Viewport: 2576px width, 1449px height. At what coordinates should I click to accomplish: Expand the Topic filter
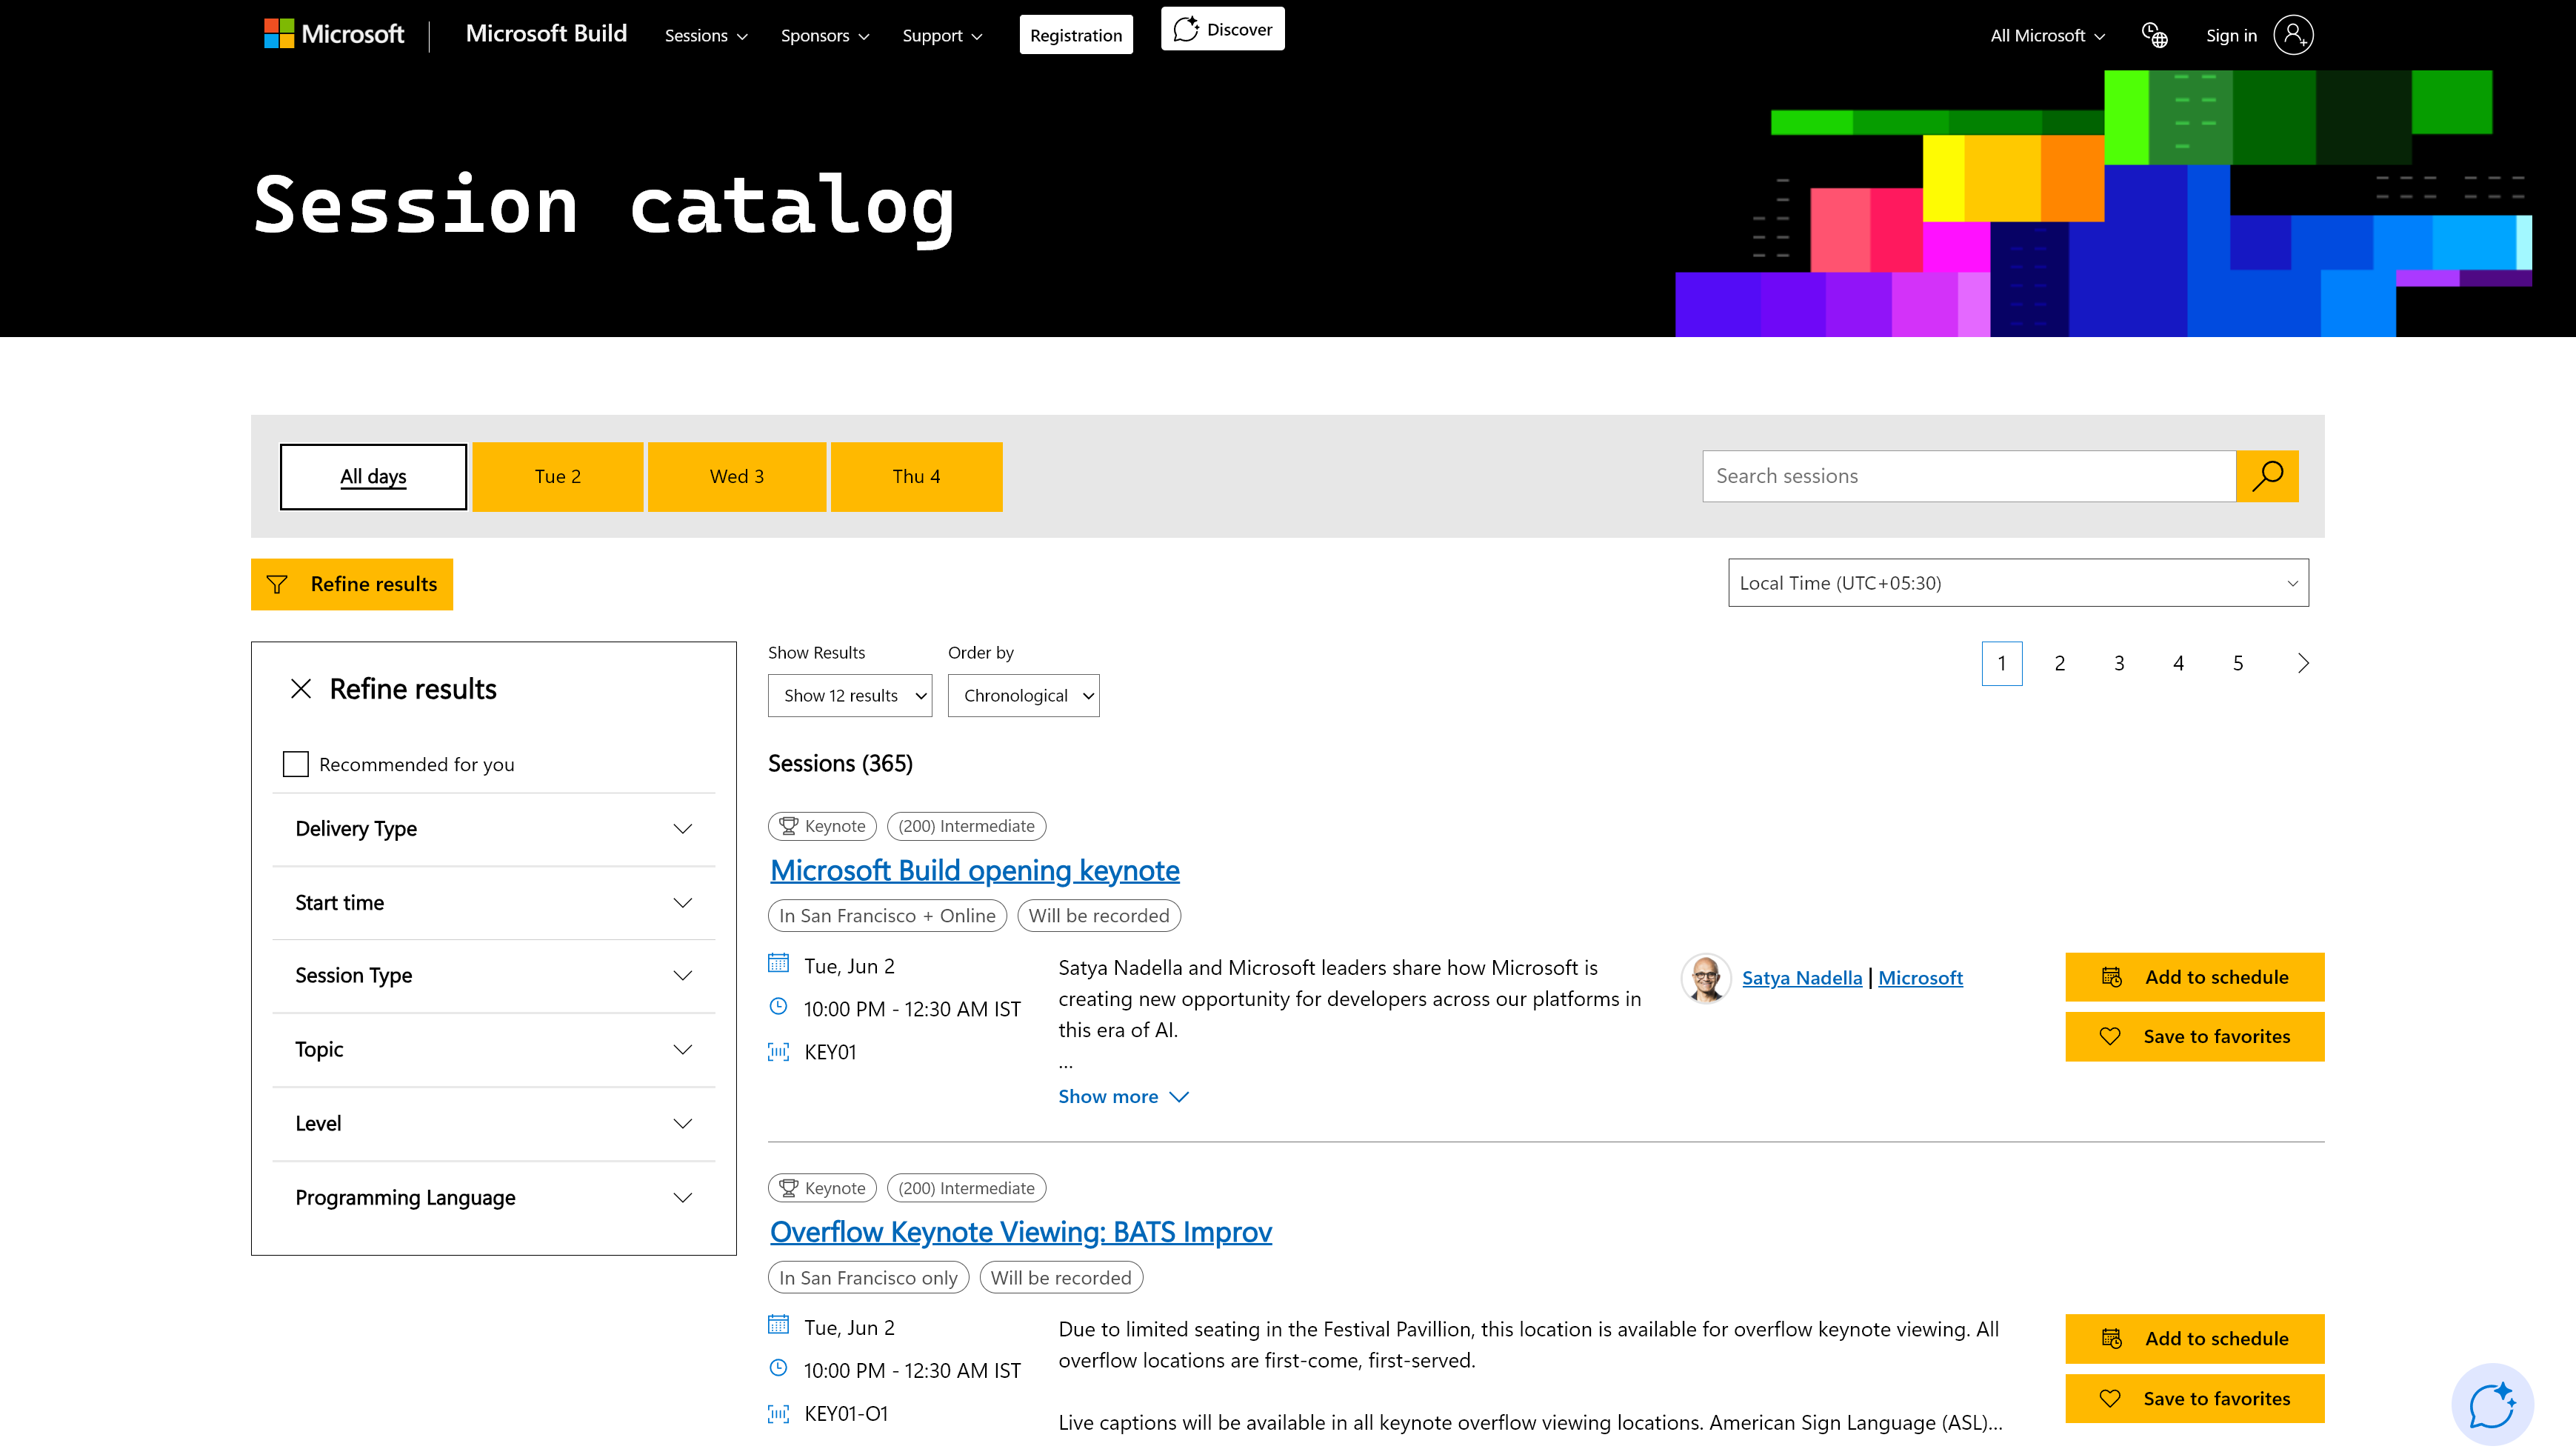tap(494, 1049)
